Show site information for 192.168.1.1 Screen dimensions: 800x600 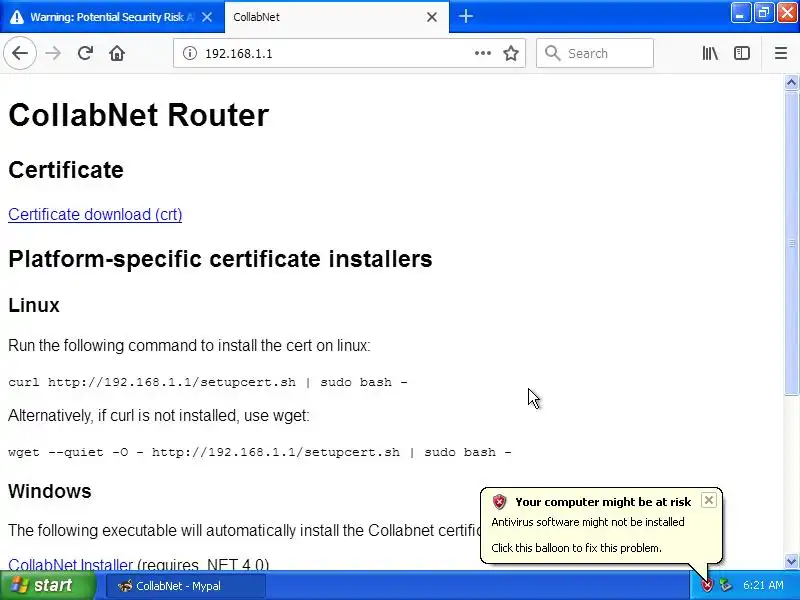click(x=190, y=53)
